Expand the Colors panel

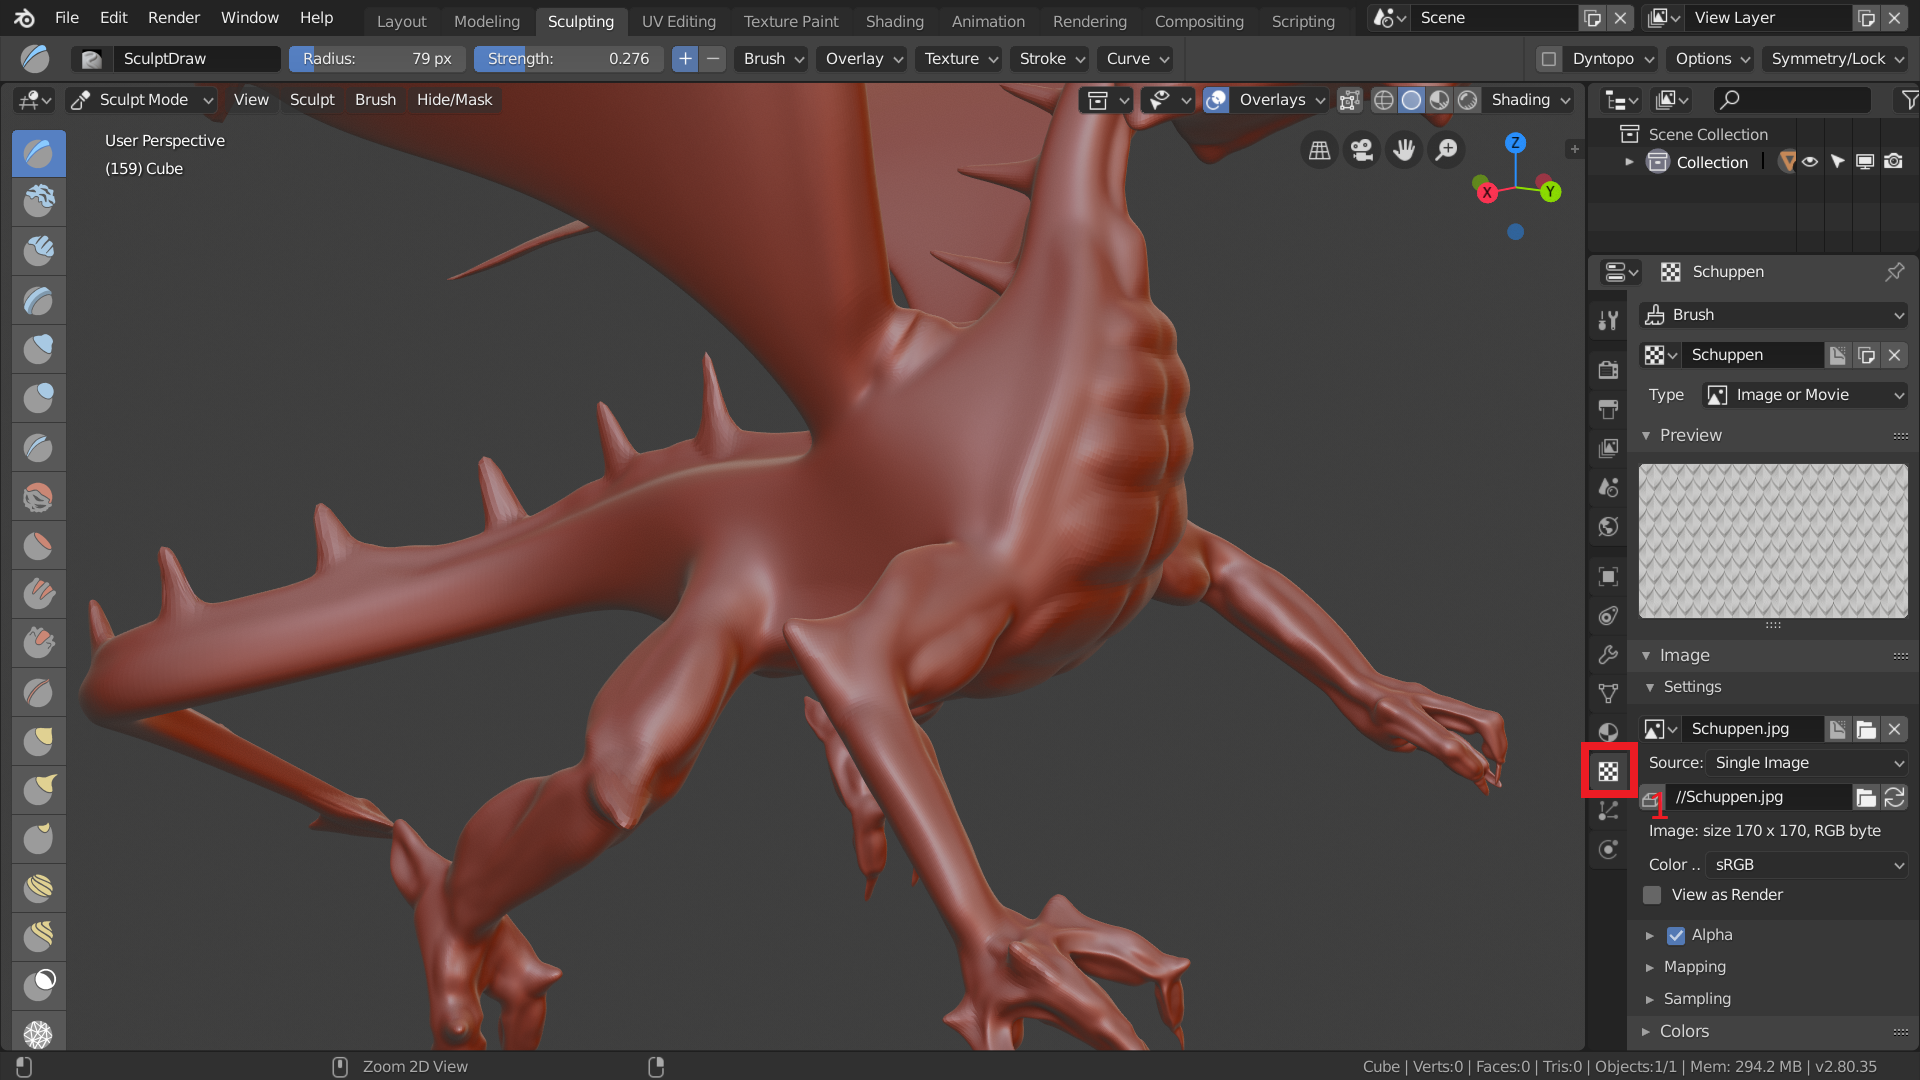coord(1684,1031)
